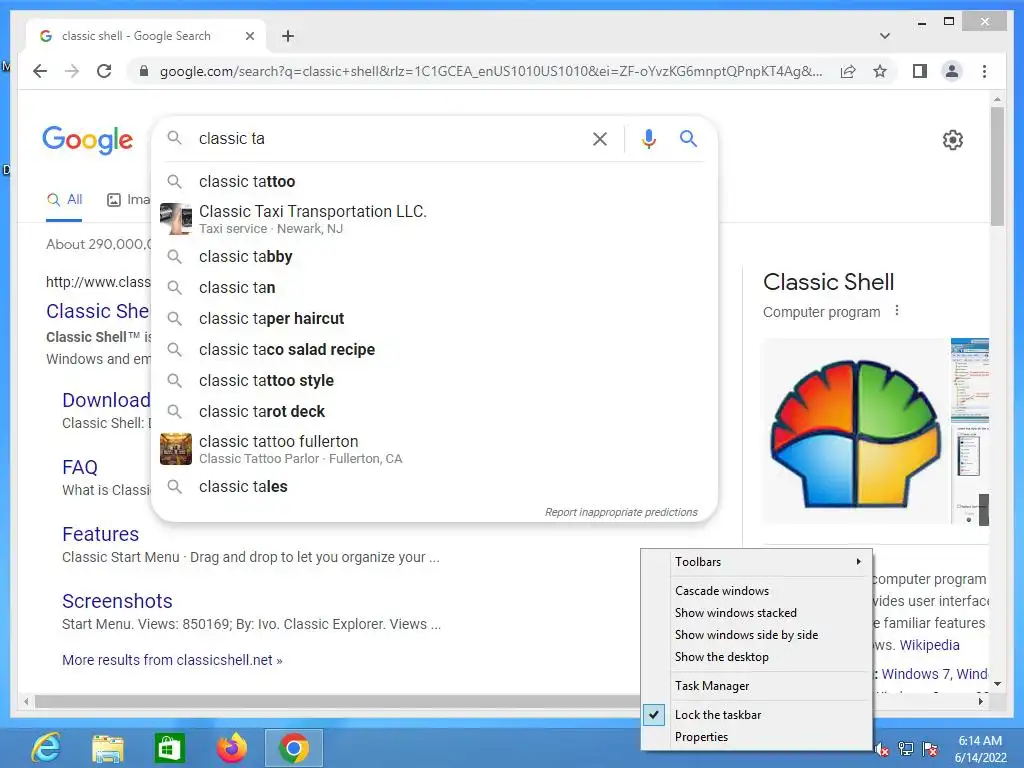
Task: Open the Wikipedia link in knowledge panel
Action: (929, 645)
